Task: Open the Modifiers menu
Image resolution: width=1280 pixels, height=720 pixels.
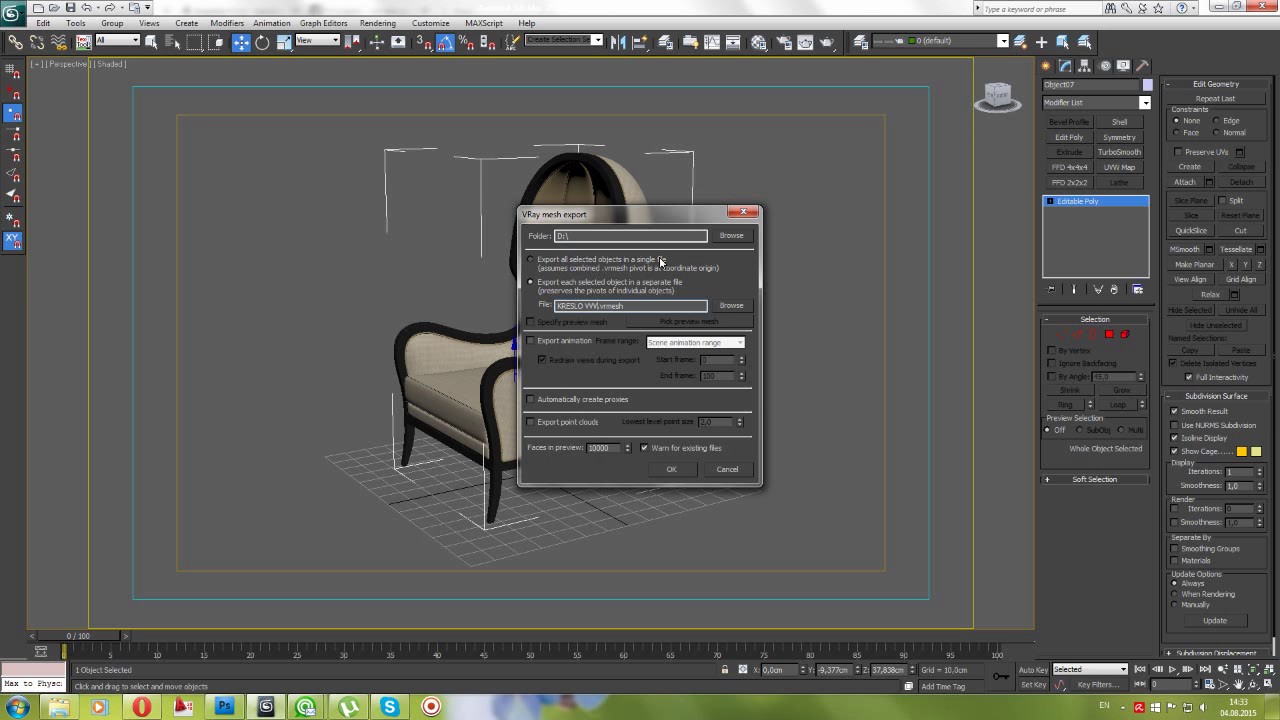Action: tap(227, 23)
